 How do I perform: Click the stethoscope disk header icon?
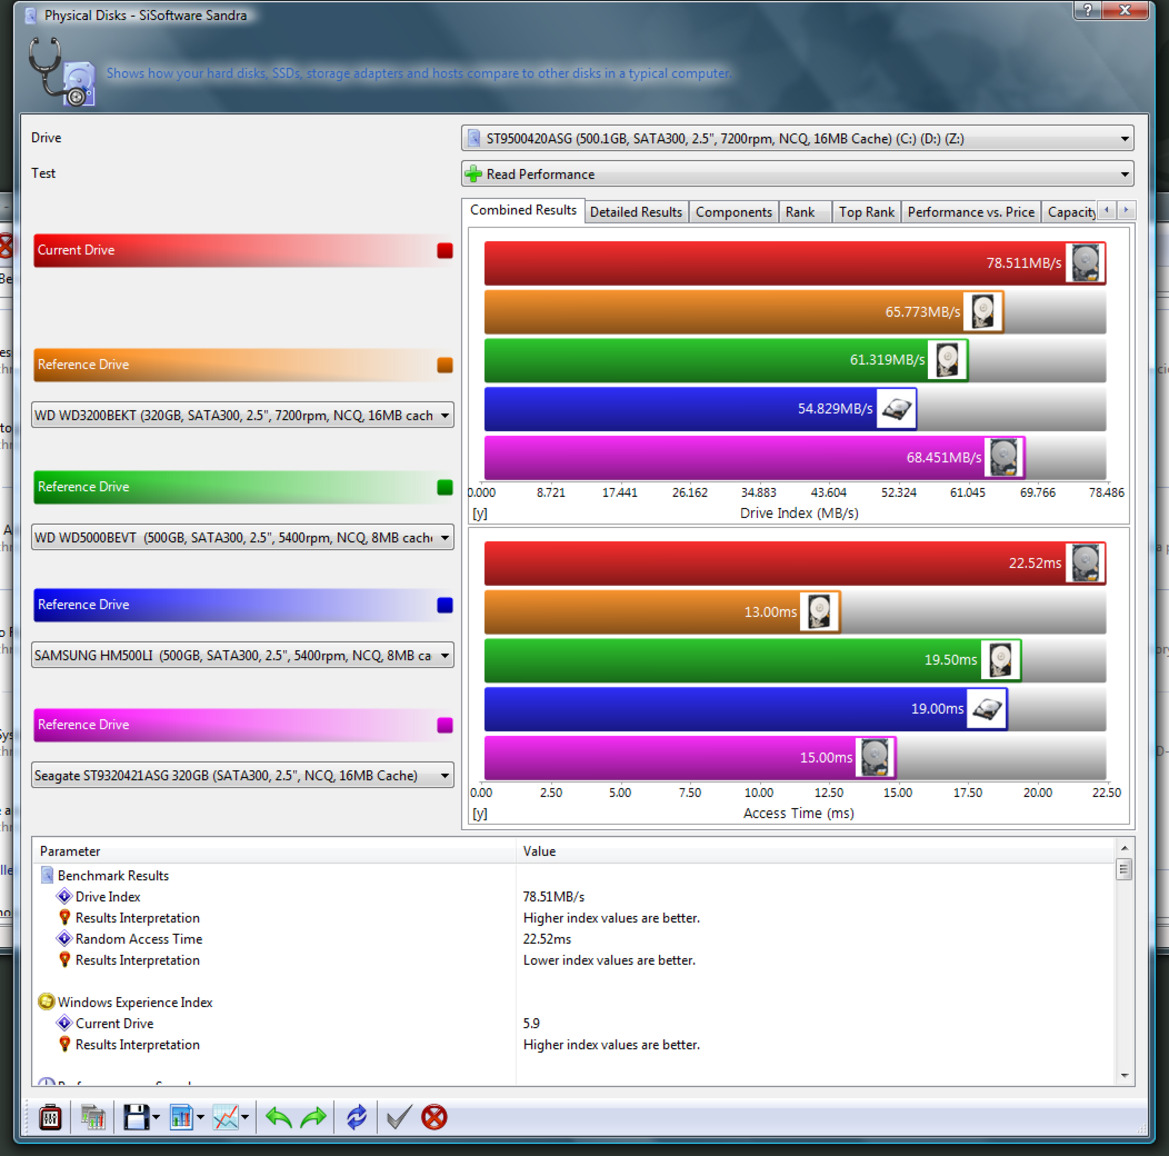tap(62, 72)
